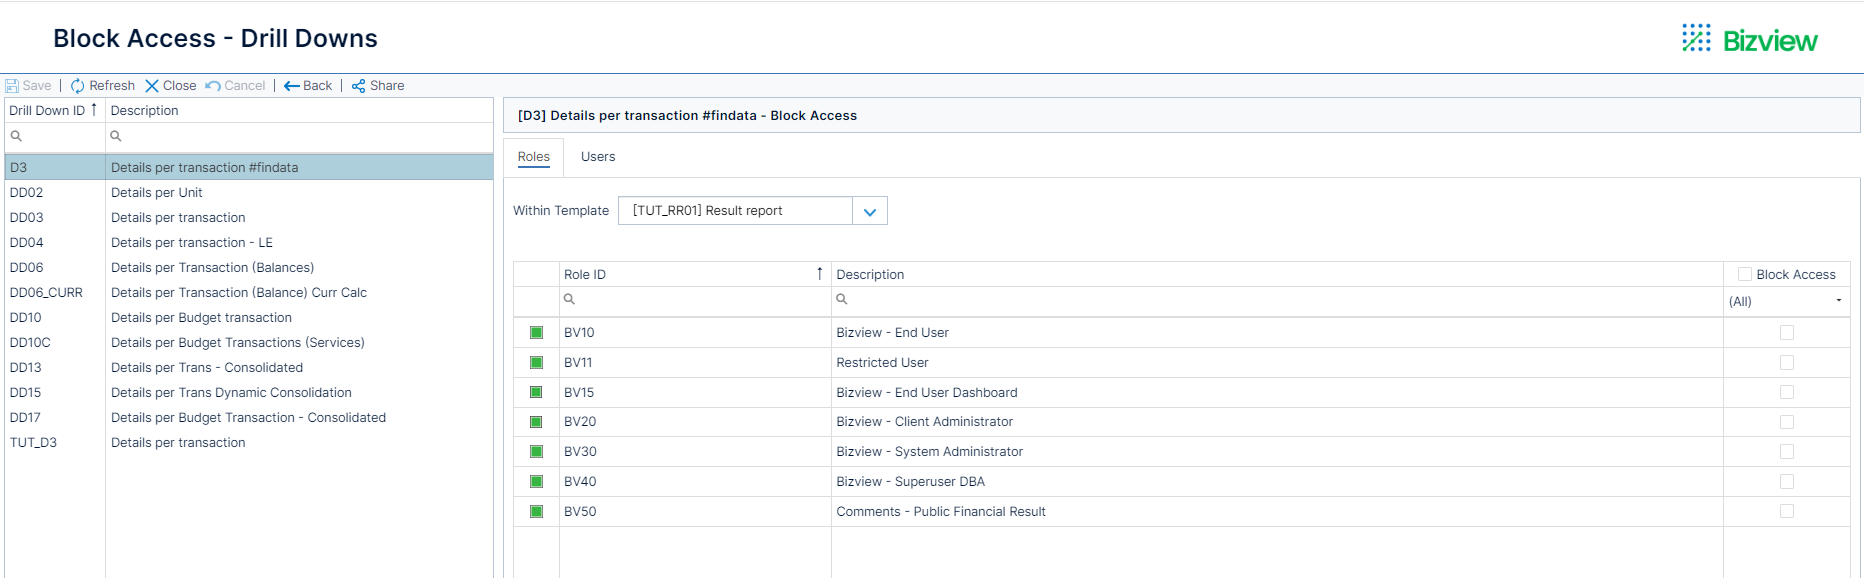Tick the Block Access checkbox for BV30

(1787, 452)
